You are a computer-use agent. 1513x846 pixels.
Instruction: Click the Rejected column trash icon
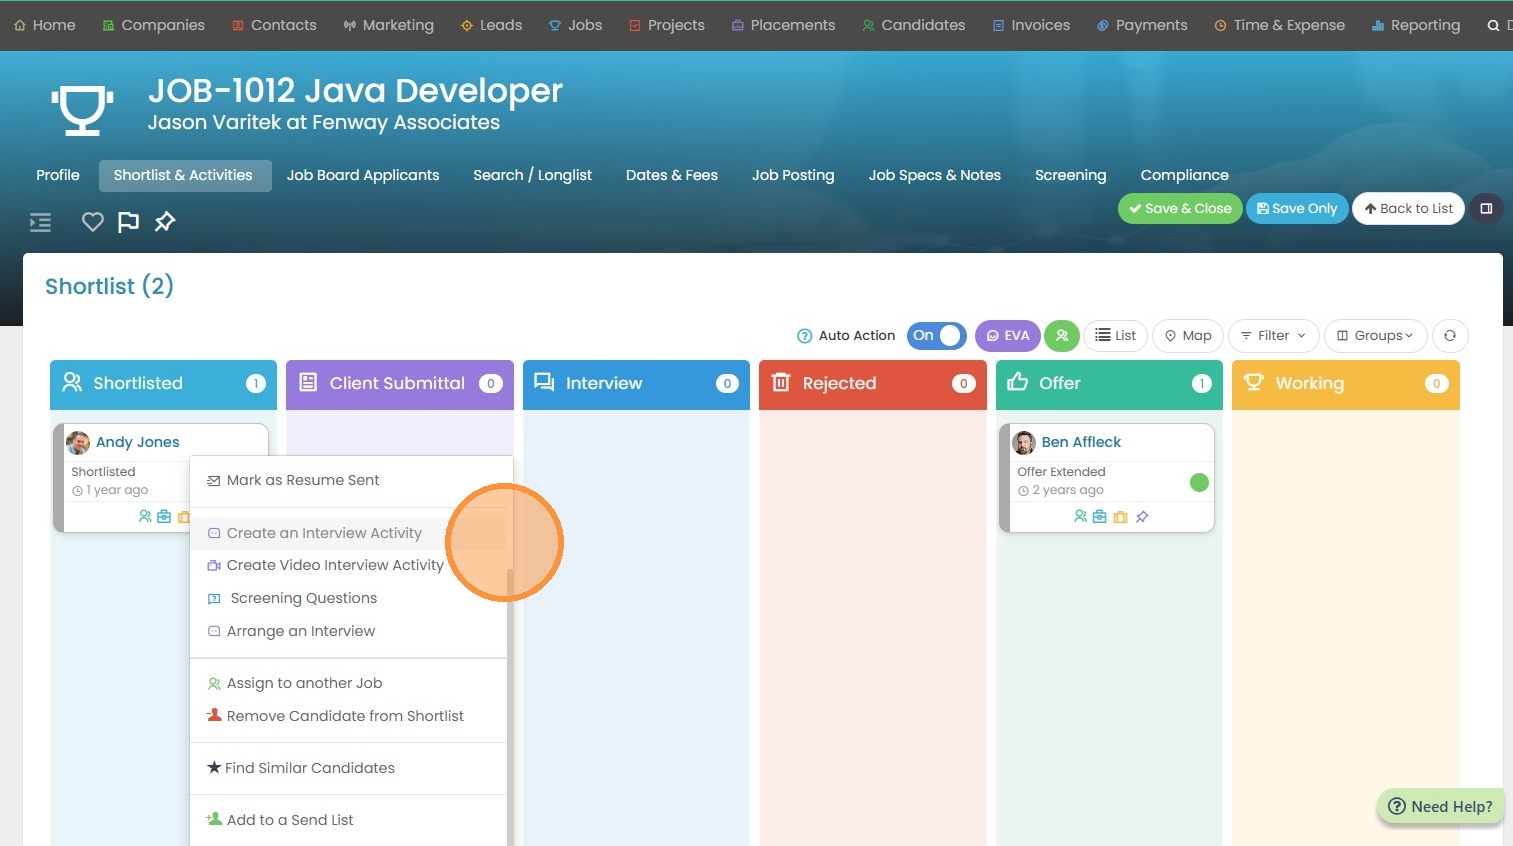(781, 382)
